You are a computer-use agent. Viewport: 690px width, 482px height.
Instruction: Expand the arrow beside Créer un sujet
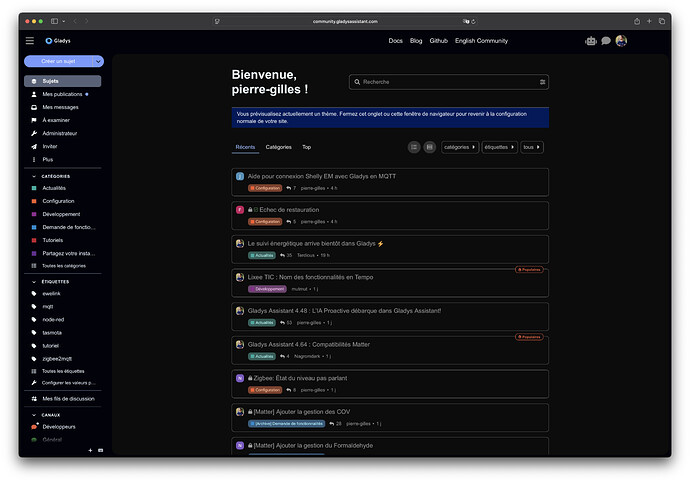click(x=98, y=61)
